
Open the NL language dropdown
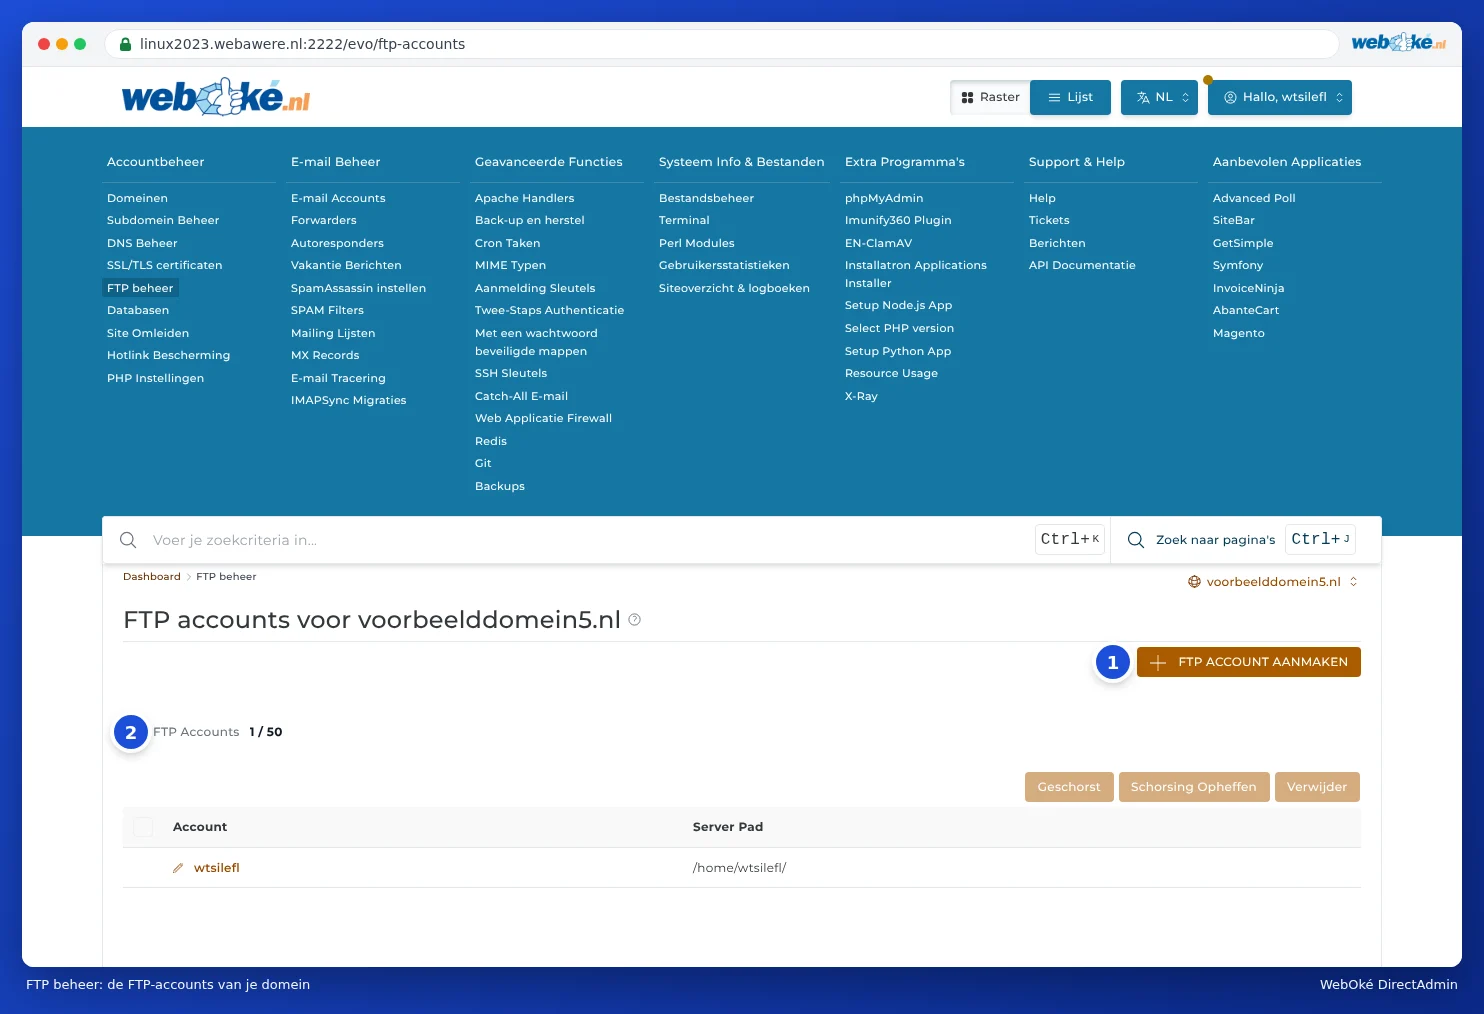(1159, 97)
